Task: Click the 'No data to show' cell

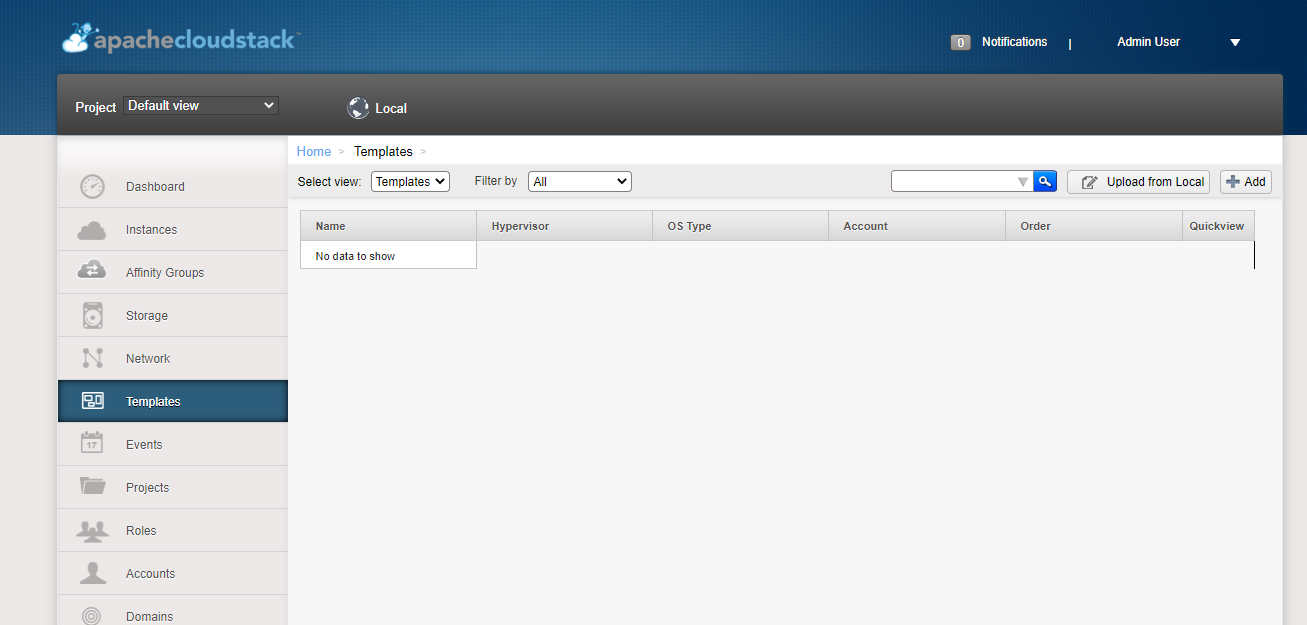Action: click(388, 256)
